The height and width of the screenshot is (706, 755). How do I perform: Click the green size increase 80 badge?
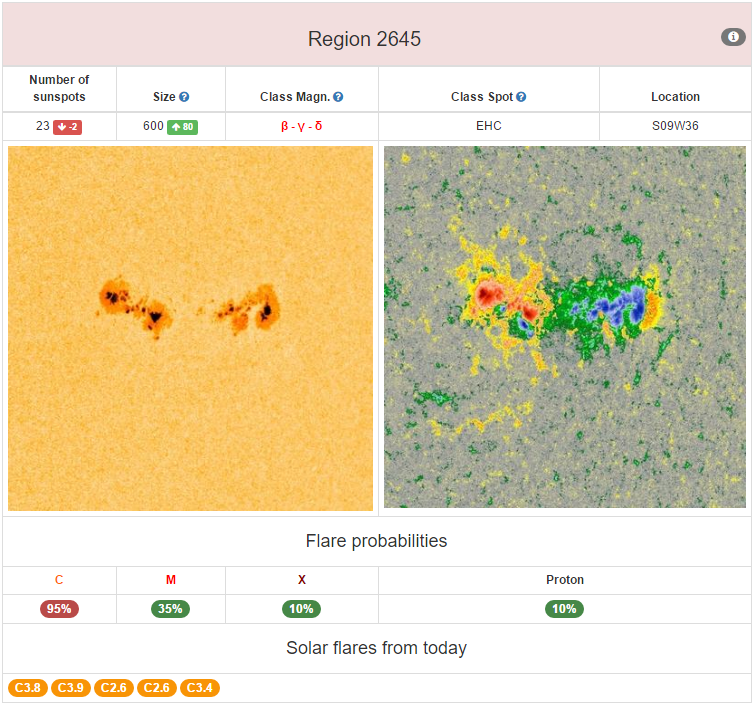(x=182, y=127)
